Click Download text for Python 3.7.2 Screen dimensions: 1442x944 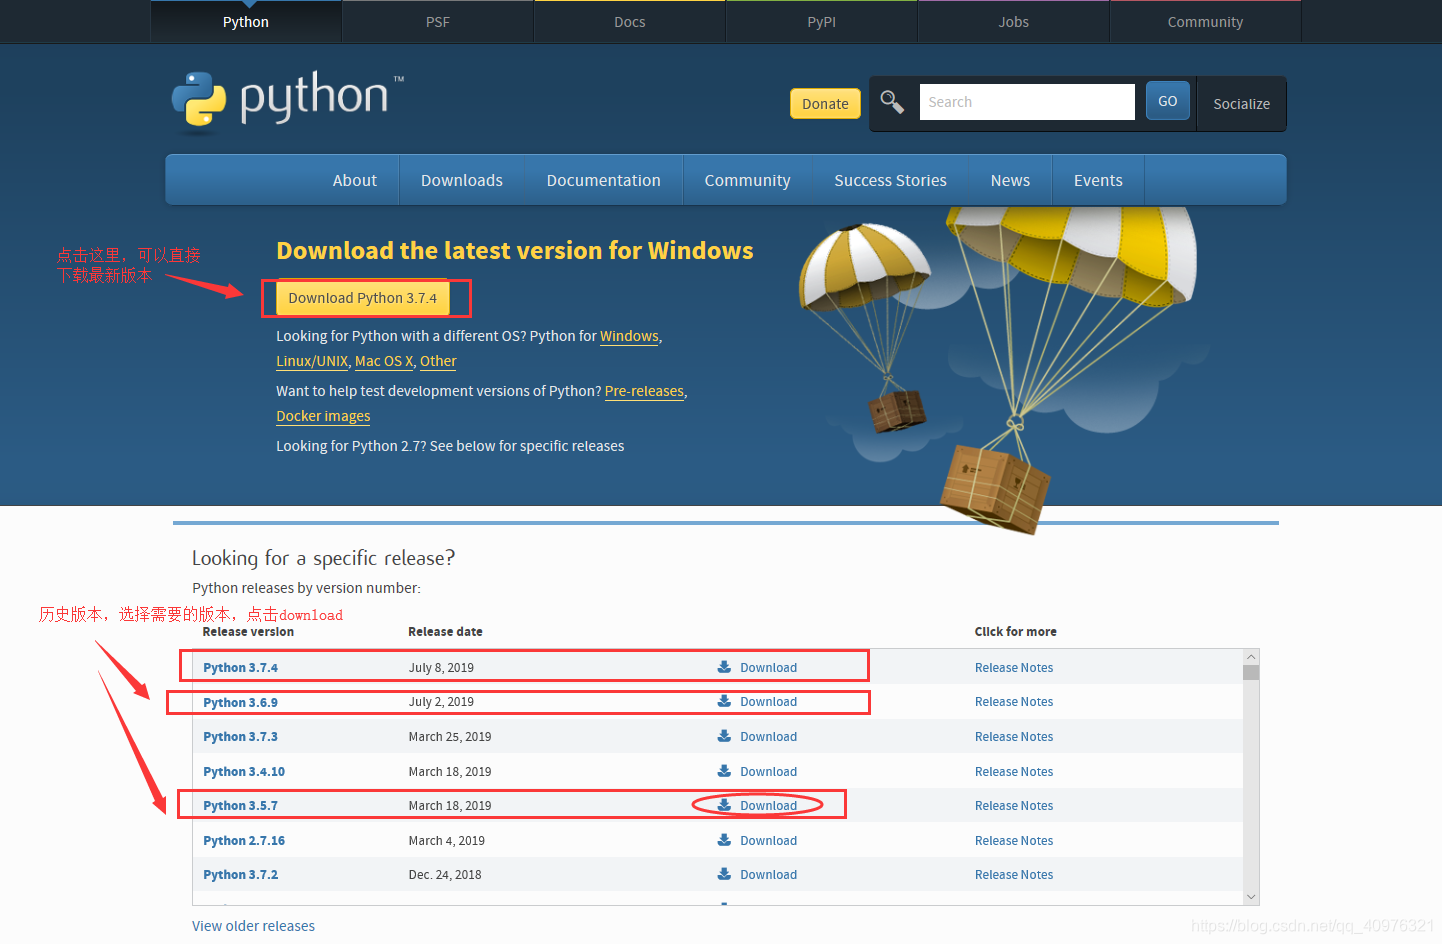coord(768,875)
